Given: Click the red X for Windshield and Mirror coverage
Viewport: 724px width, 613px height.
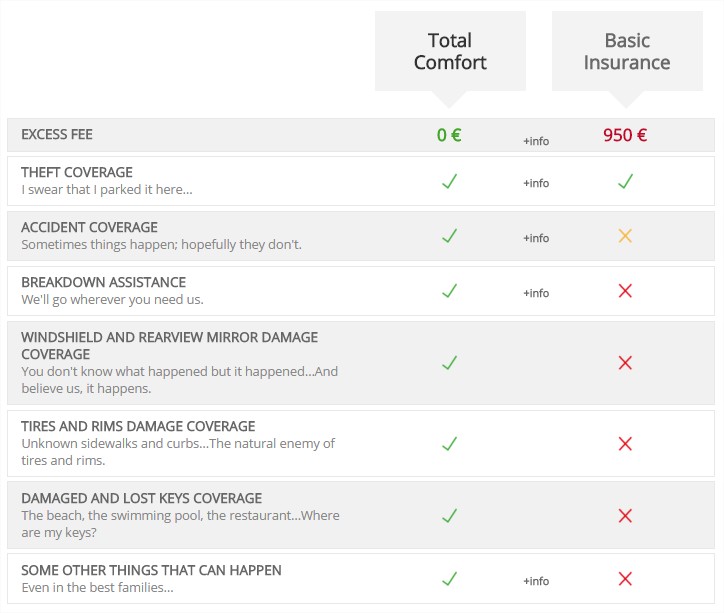Looking at the screenshot, I should (625, 363).
